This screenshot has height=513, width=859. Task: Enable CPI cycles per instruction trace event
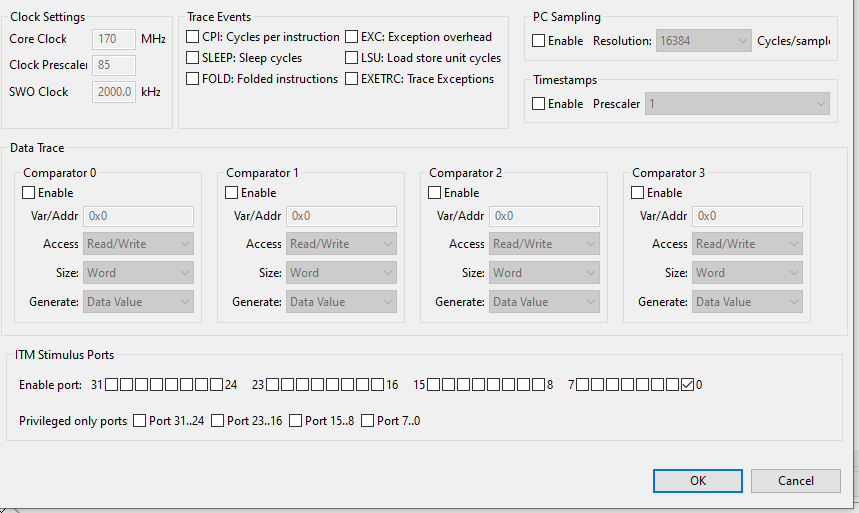(193, 37)
